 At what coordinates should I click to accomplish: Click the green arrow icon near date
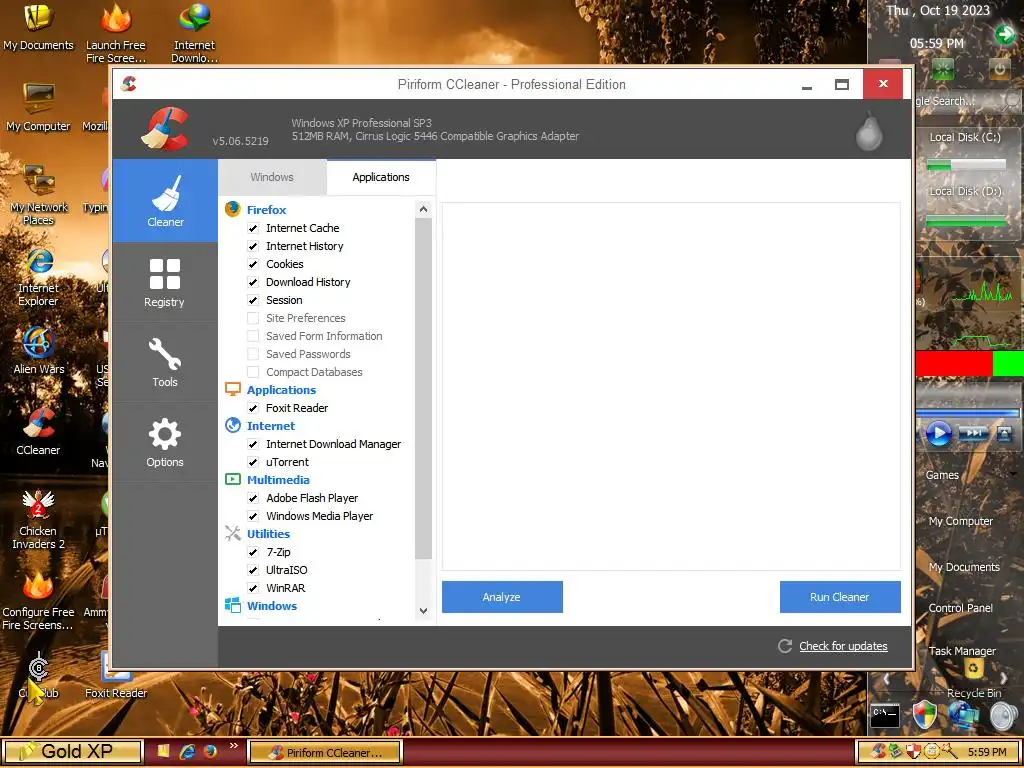pos(1004,34)
